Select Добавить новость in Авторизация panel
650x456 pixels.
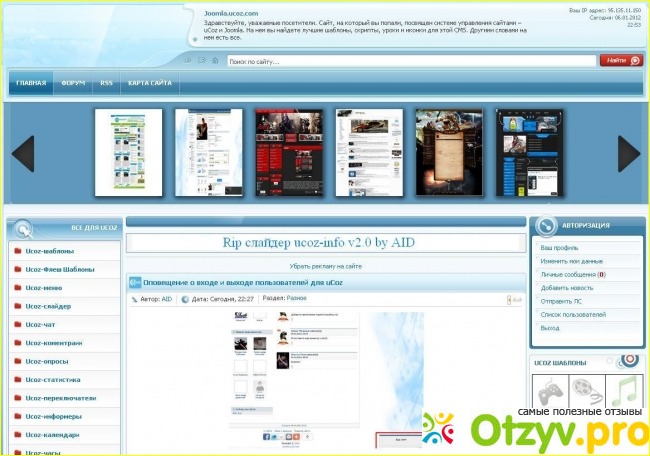[x=568, y=287]
